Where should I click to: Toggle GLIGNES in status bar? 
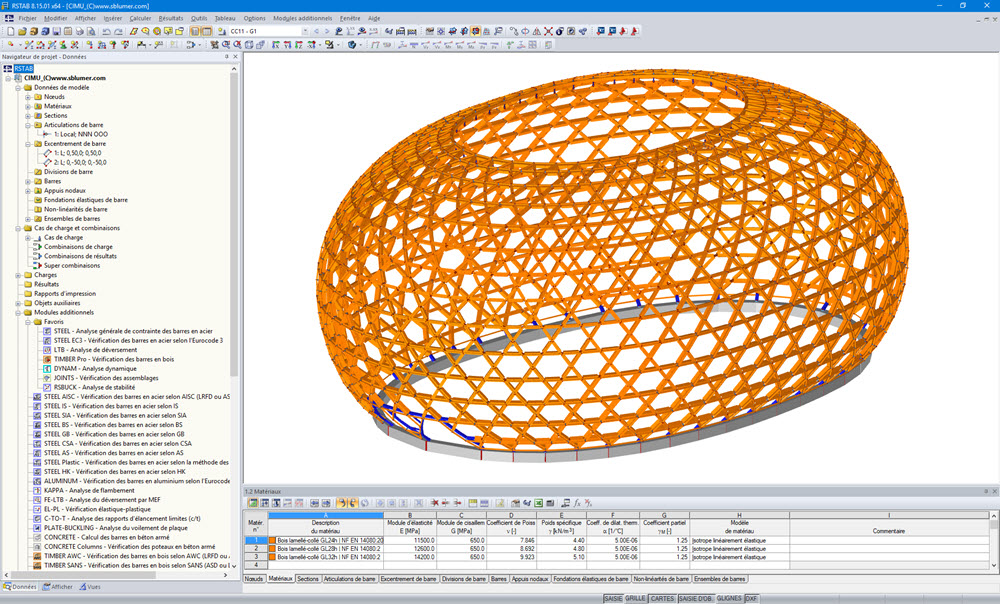(x=729, y=598)
